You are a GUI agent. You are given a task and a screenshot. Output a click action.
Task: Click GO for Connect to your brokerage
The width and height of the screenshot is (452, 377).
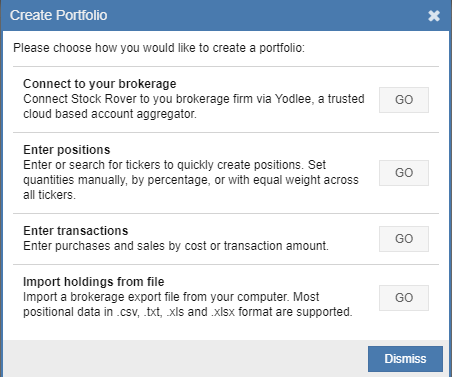click(404, 100)
